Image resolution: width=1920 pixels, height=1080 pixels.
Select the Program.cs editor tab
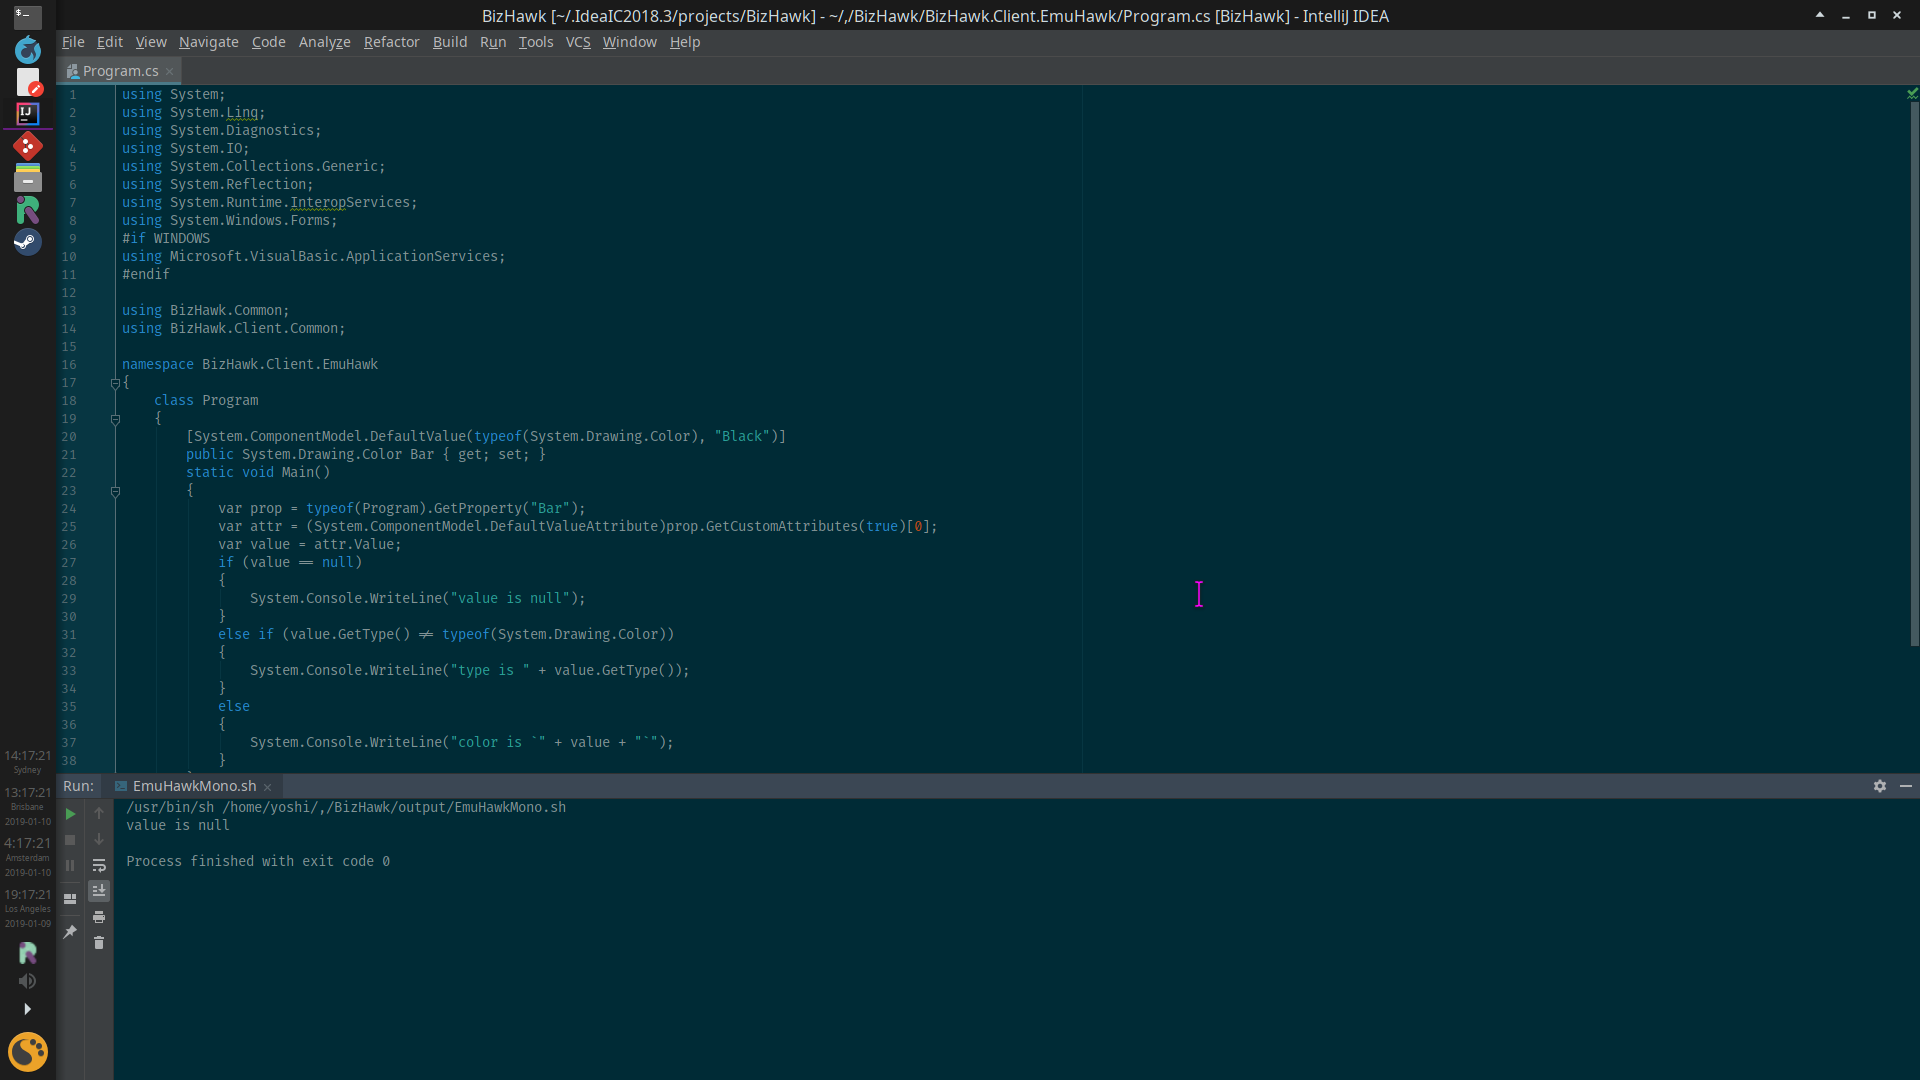(120, 71)
